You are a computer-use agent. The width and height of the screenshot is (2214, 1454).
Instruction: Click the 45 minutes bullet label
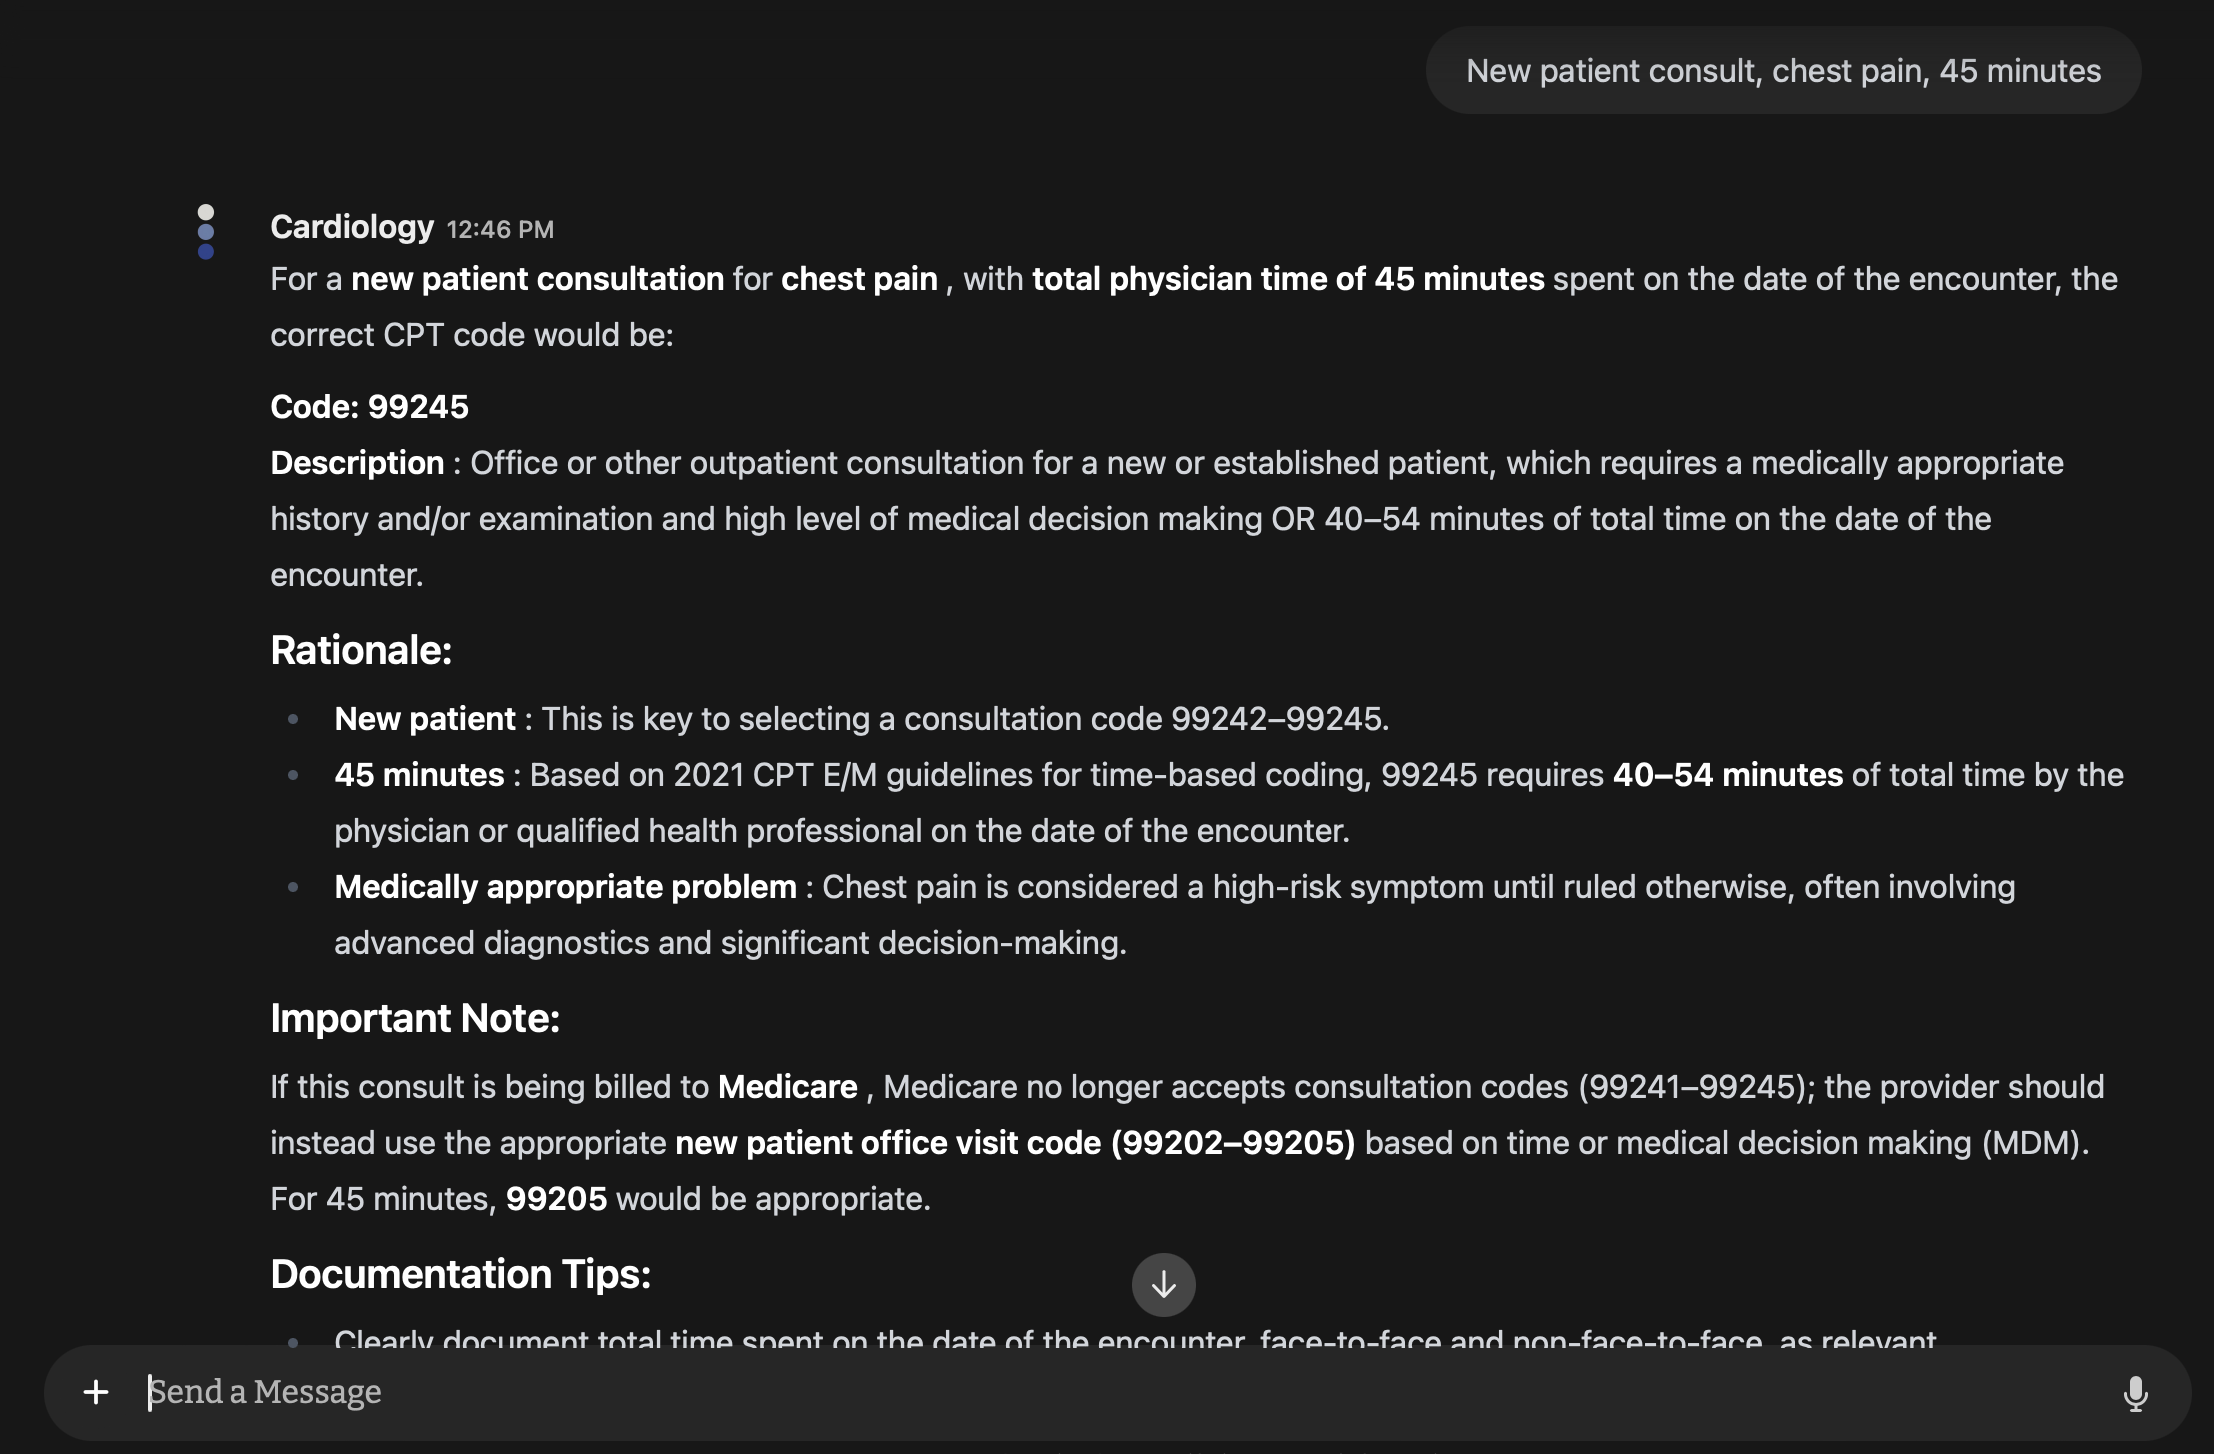418,775
